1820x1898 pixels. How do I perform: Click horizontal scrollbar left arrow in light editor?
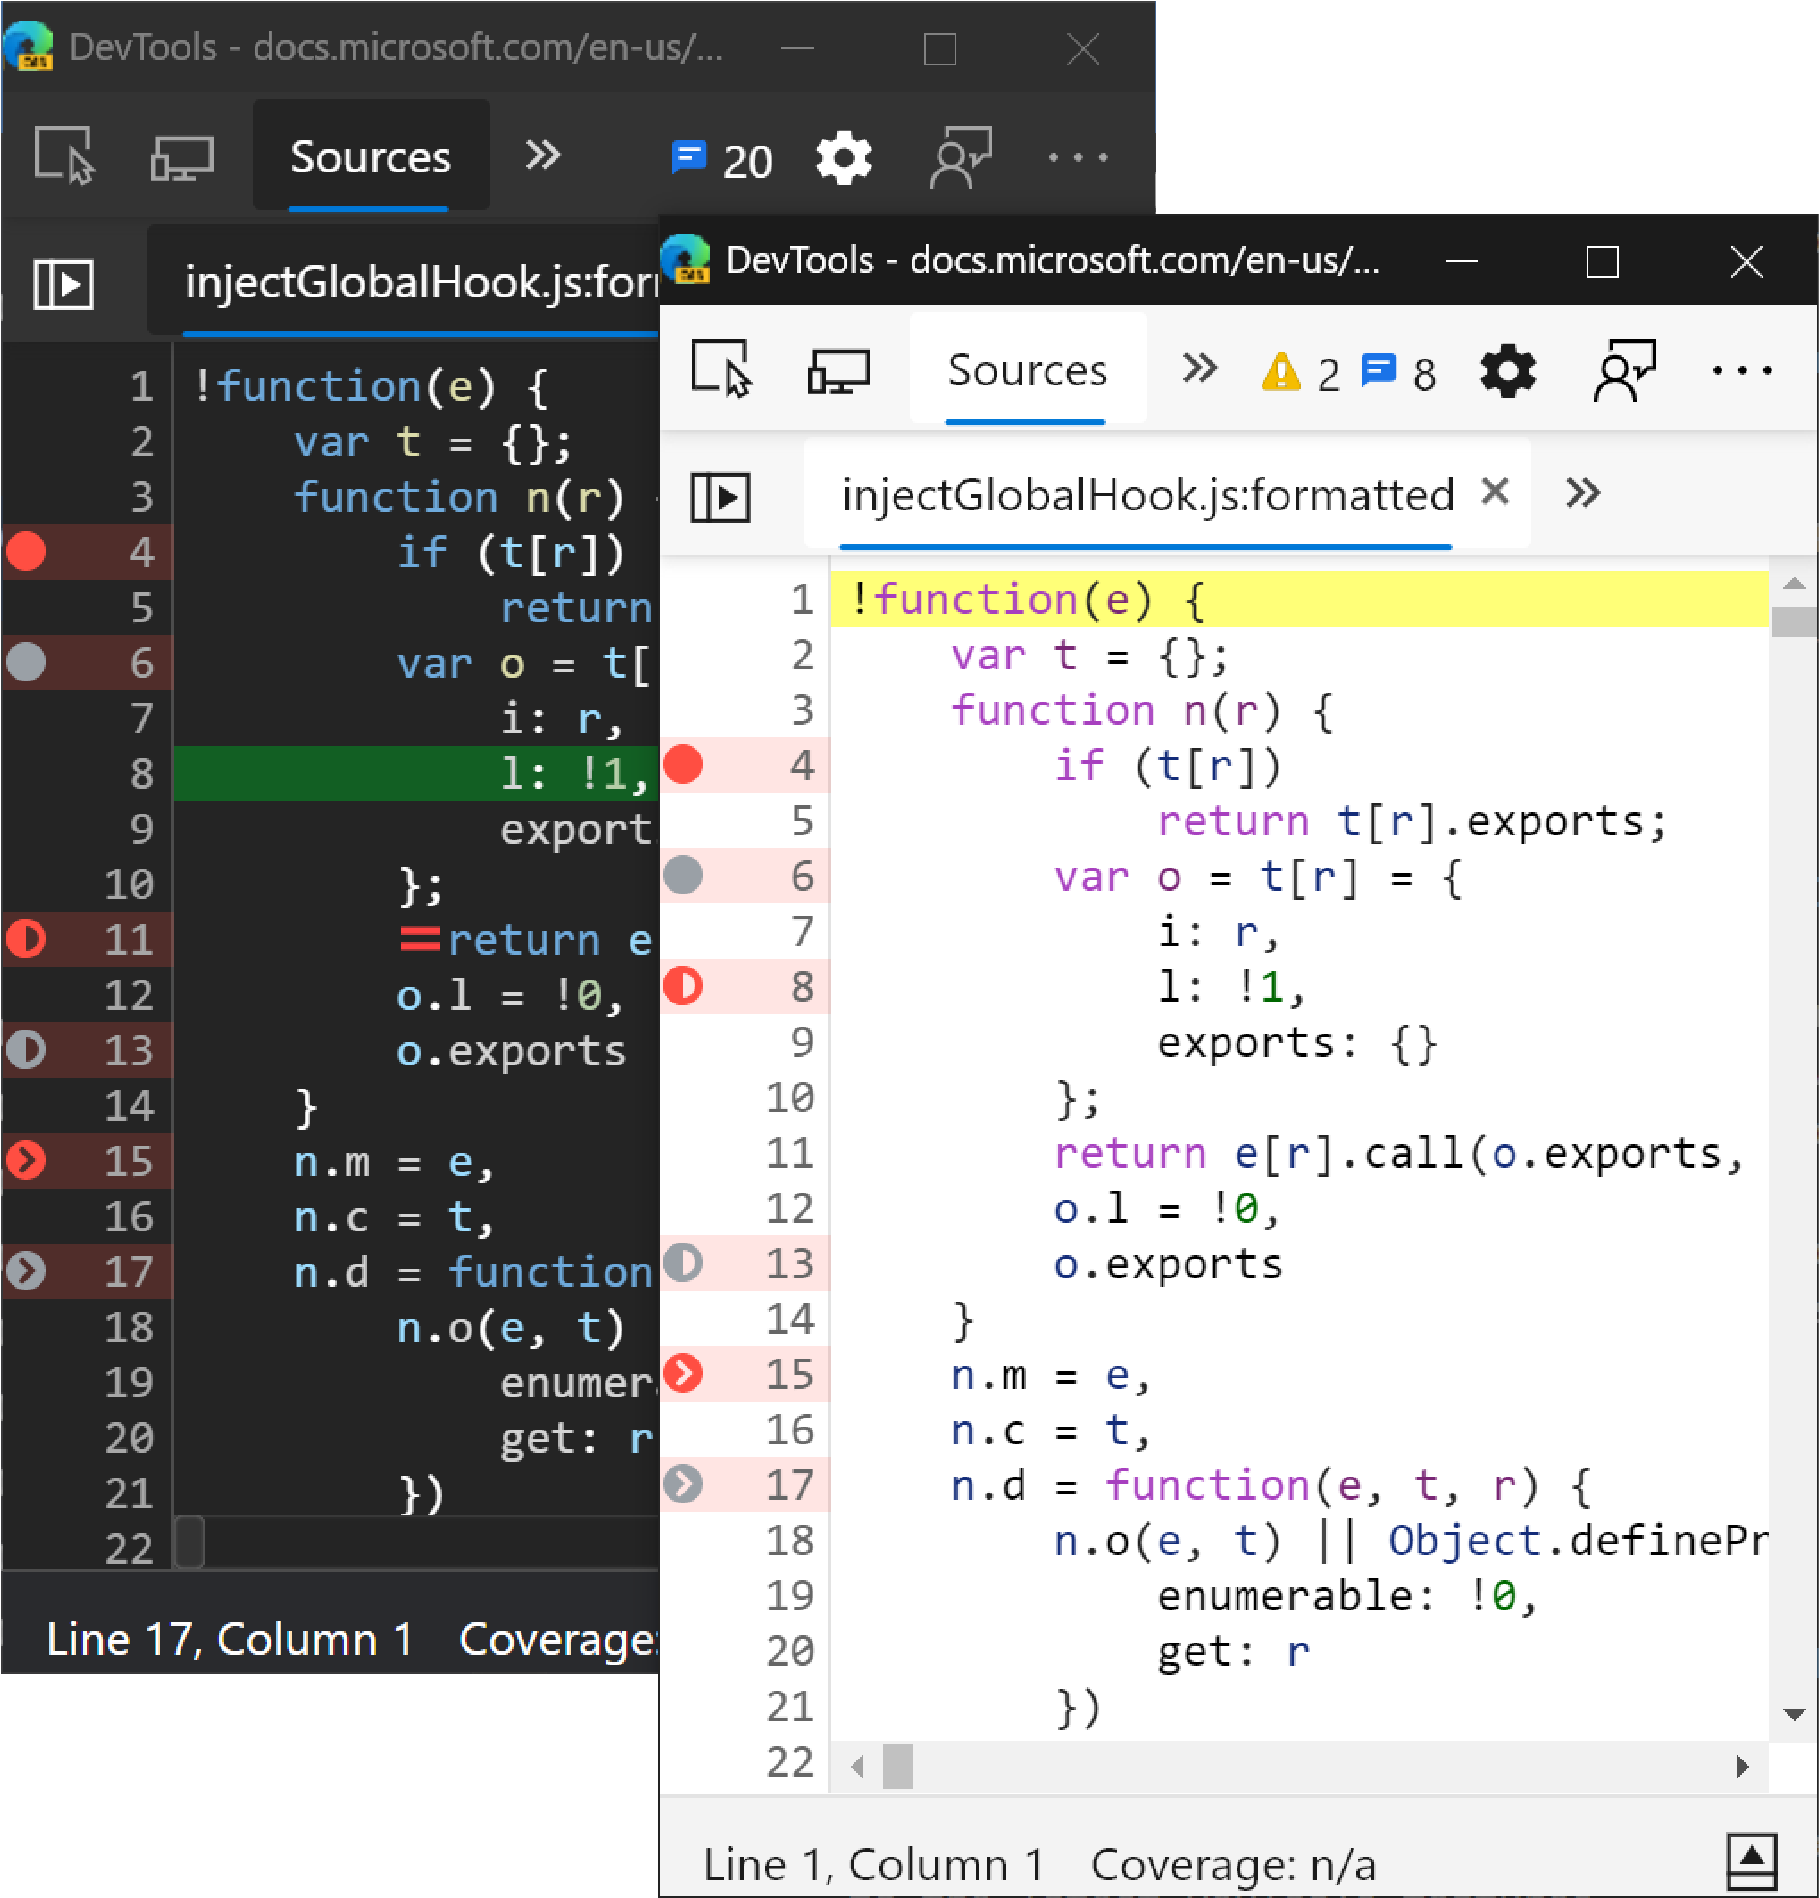pyautogui.click(x=857, y=1766)
